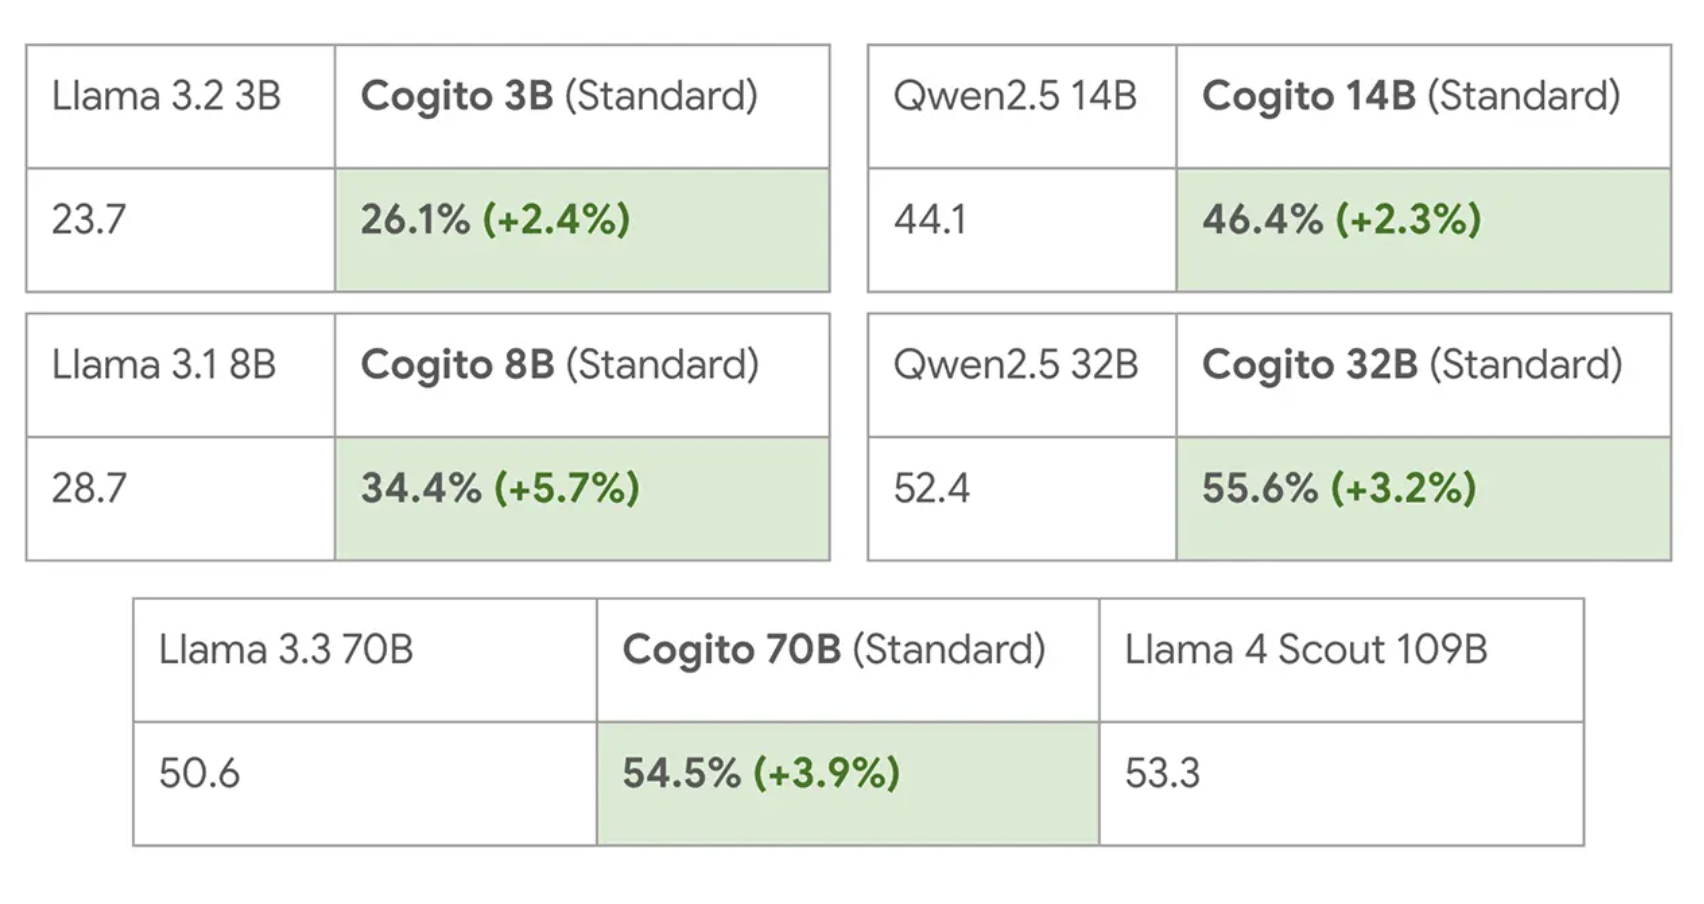Select the green 54.5% (+3.9%) cell
The height and width of the screenshot is (904, 1704).
[848, 783]
